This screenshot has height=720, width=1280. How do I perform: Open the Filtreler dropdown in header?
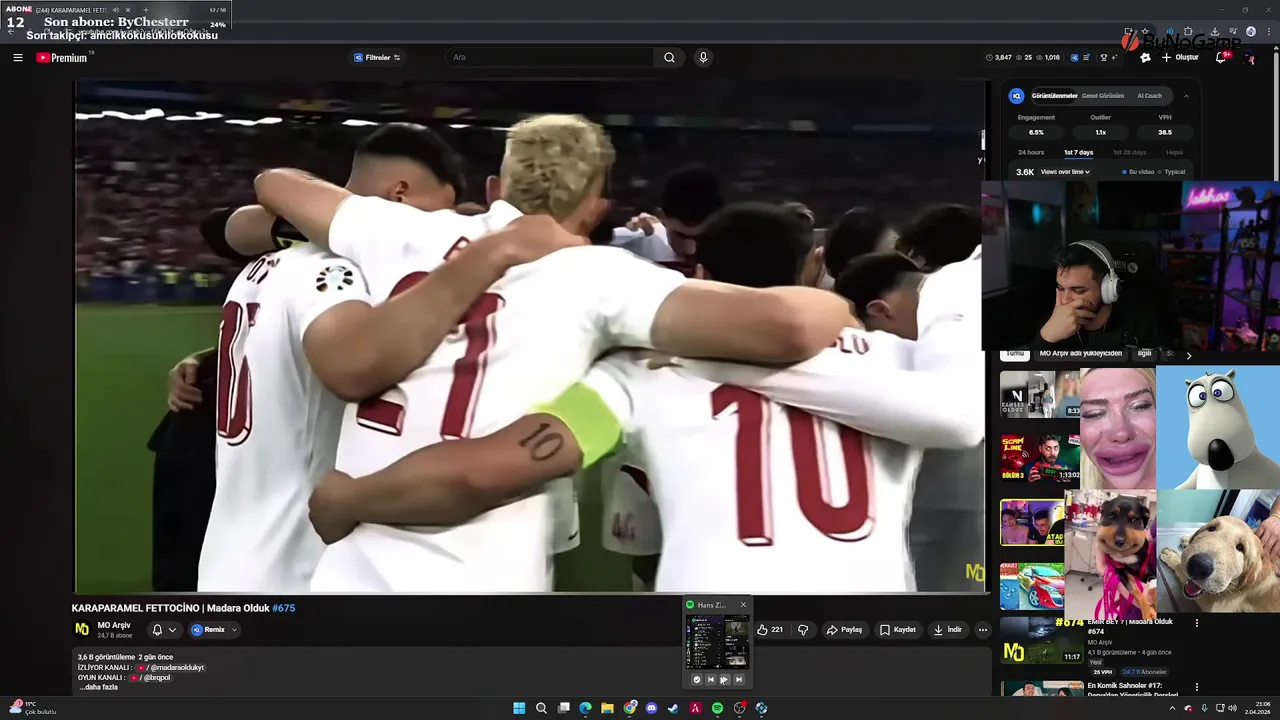[377, 58]
